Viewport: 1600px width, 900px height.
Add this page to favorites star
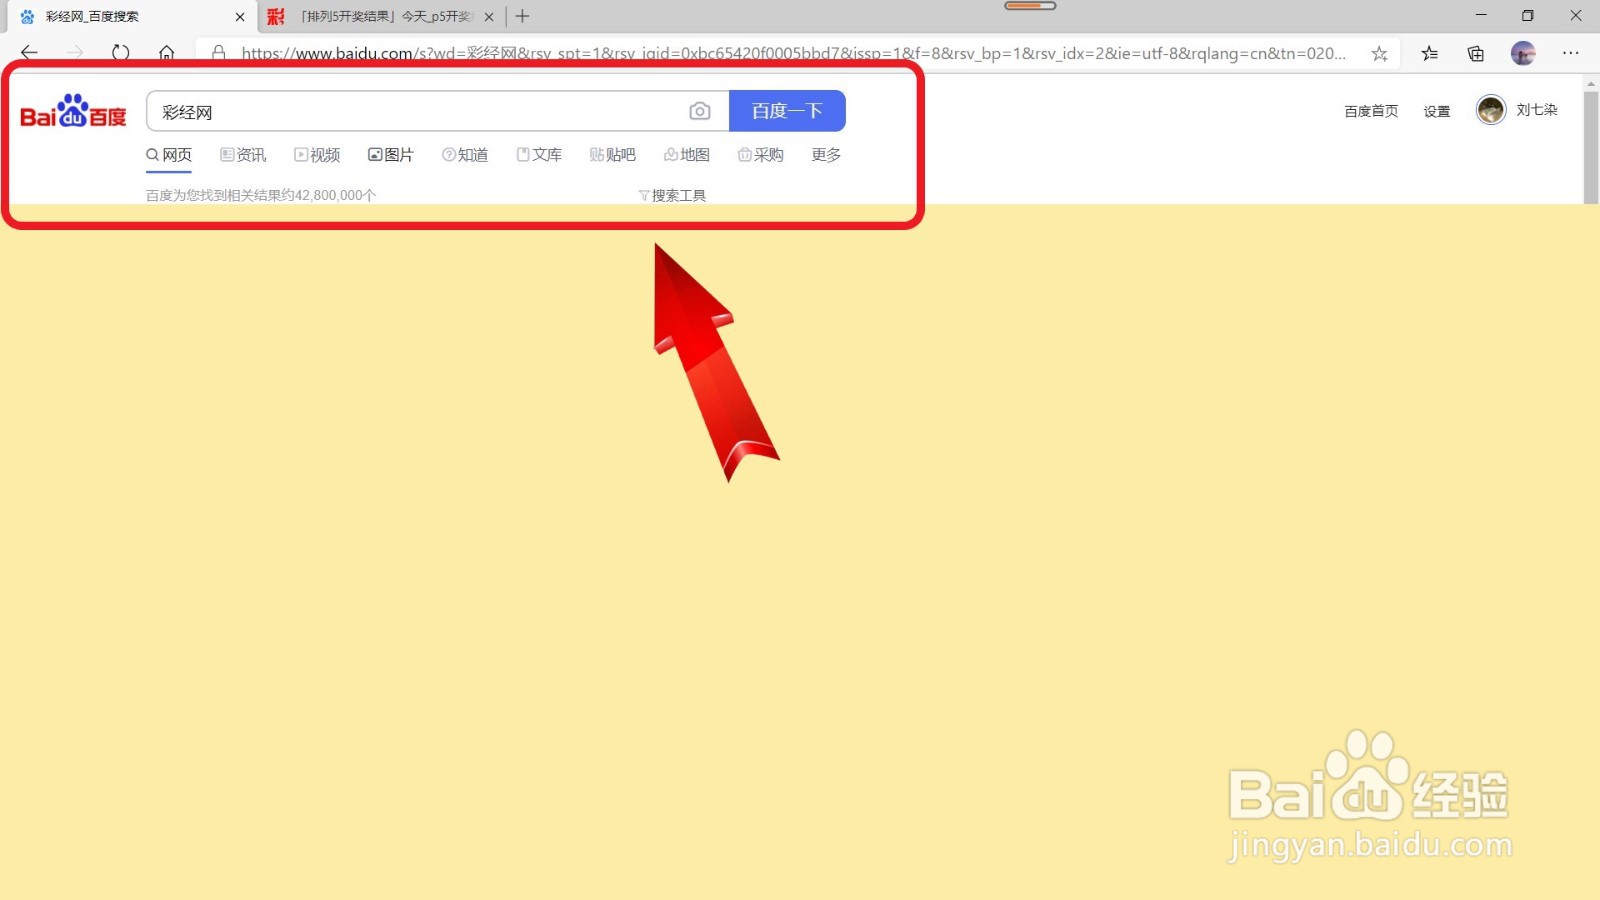[x=1380, y=54]
